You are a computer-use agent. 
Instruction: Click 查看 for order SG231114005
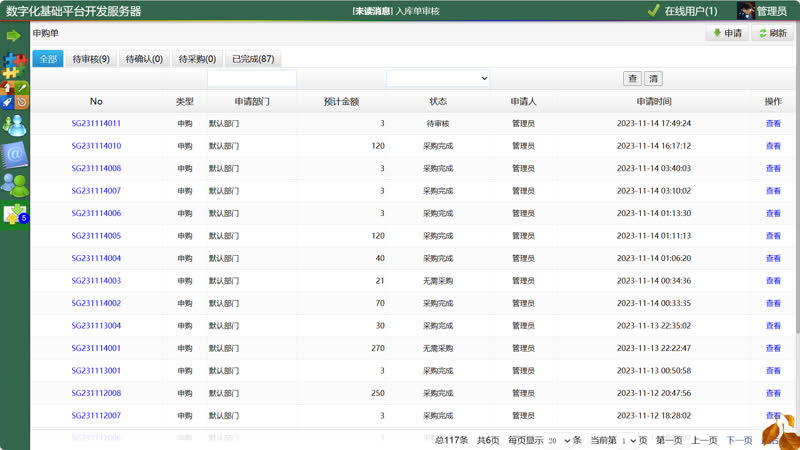[x=772, y=236]
